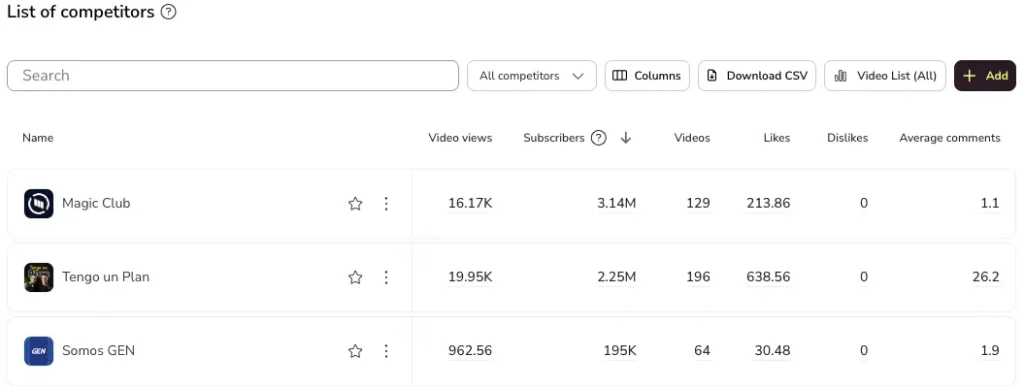
Task: Click the Subscribers sort descending arrow
Action: (x=626, y=138)
